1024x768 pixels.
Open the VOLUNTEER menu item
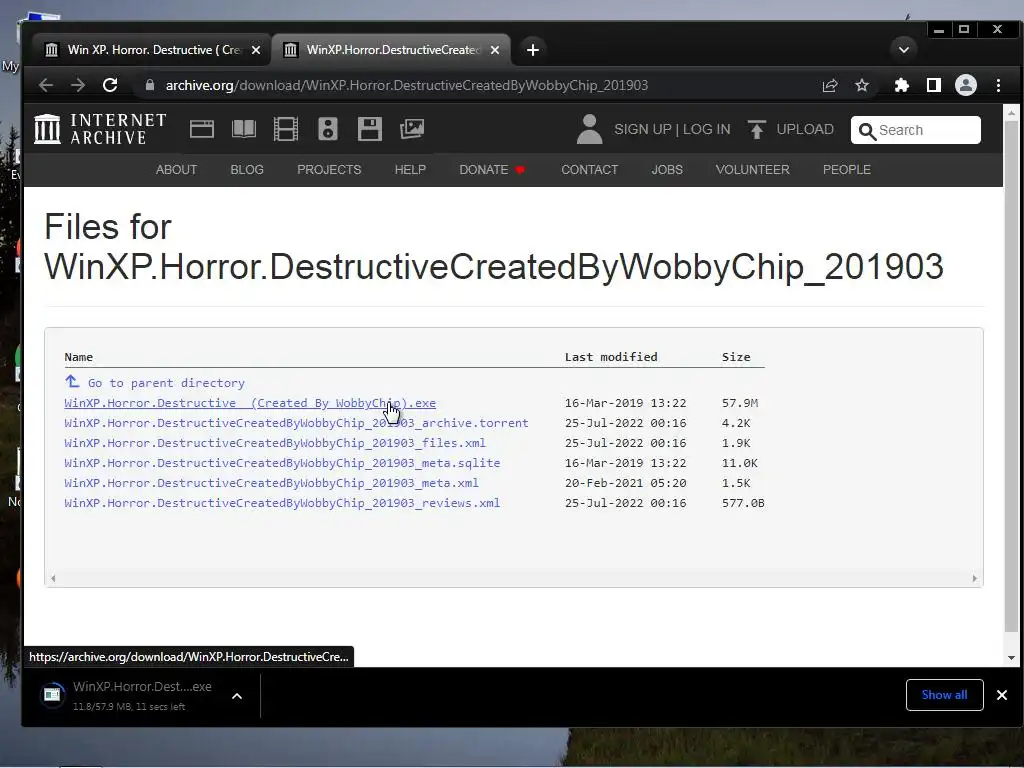pos(752,170)
